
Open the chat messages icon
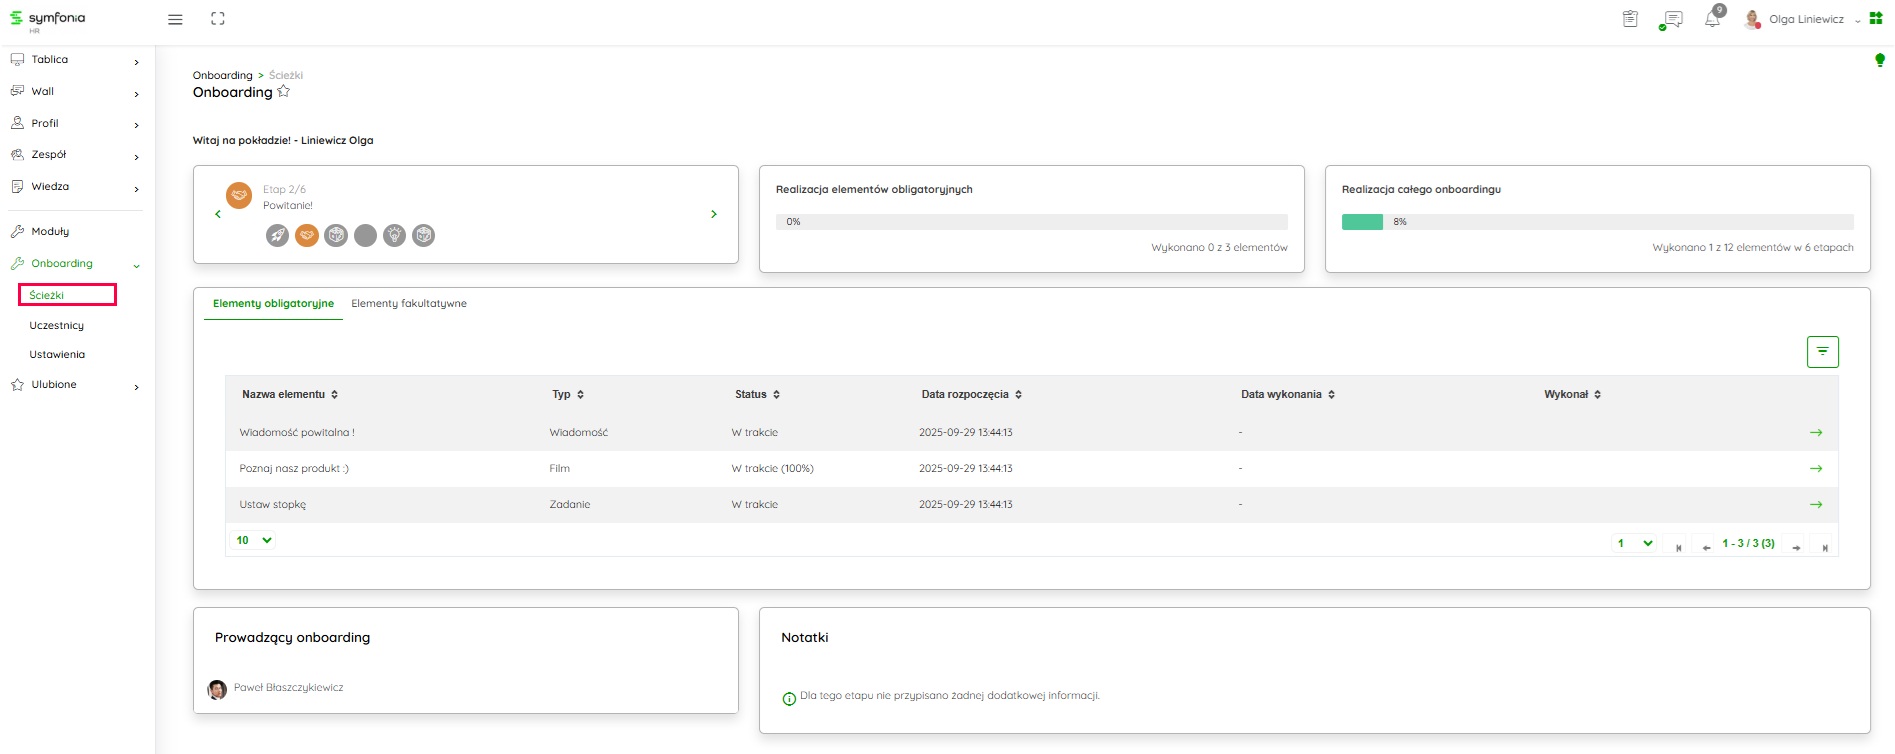coord(1671,19)
